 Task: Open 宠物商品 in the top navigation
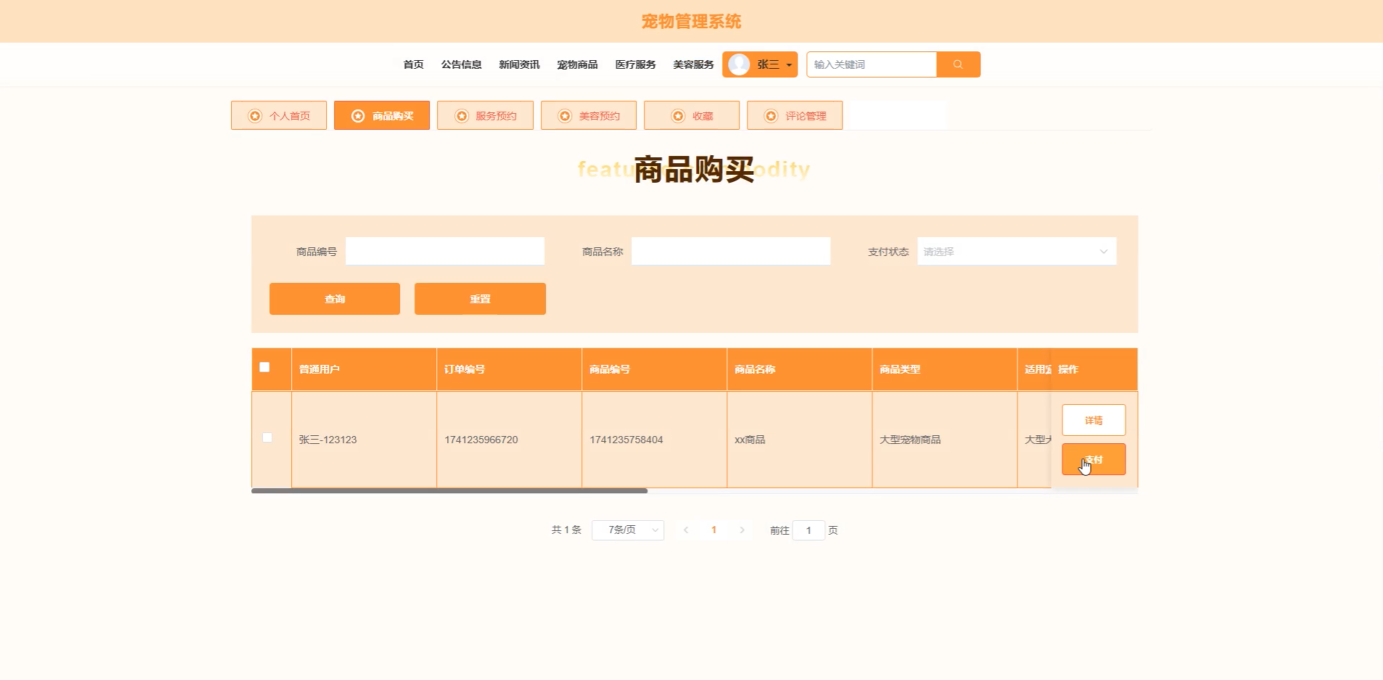(x=577, y=64)
